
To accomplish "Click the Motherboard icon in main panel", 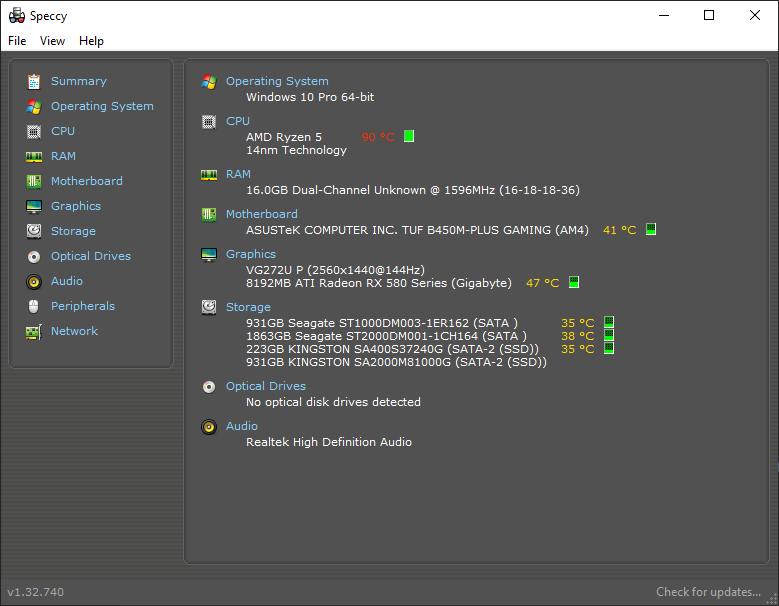I will [209, 215].
